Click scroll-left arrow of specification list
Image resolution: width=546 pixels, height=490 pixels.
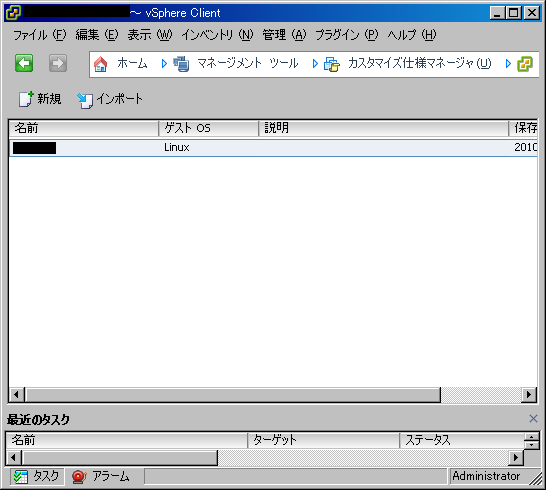point(16,395)
